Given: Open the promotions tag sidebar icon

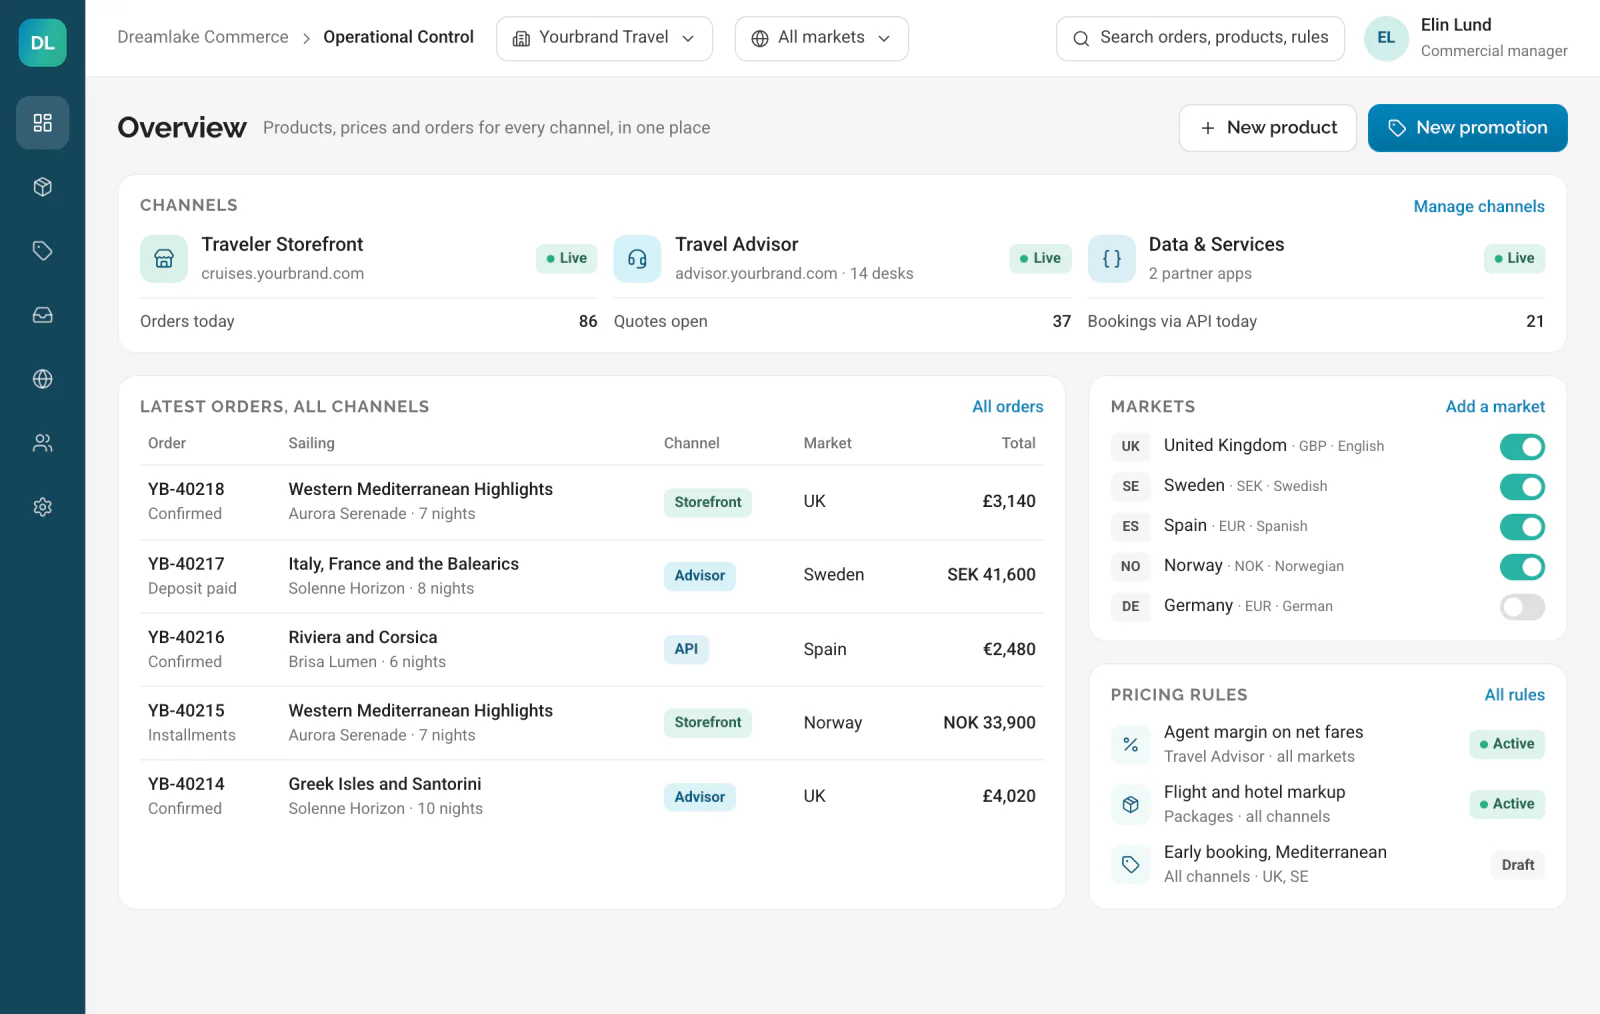Looking at the screenshot, I should 42,251.
